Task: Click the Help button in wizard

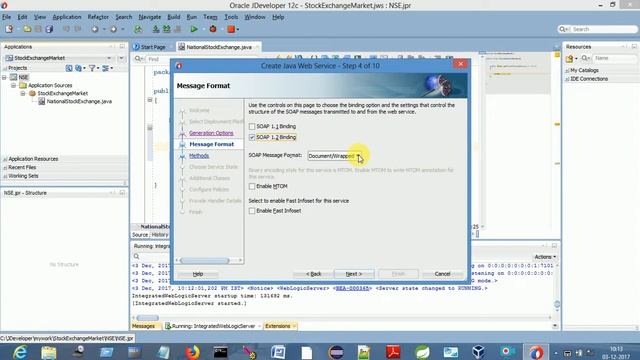Action: 198,274
